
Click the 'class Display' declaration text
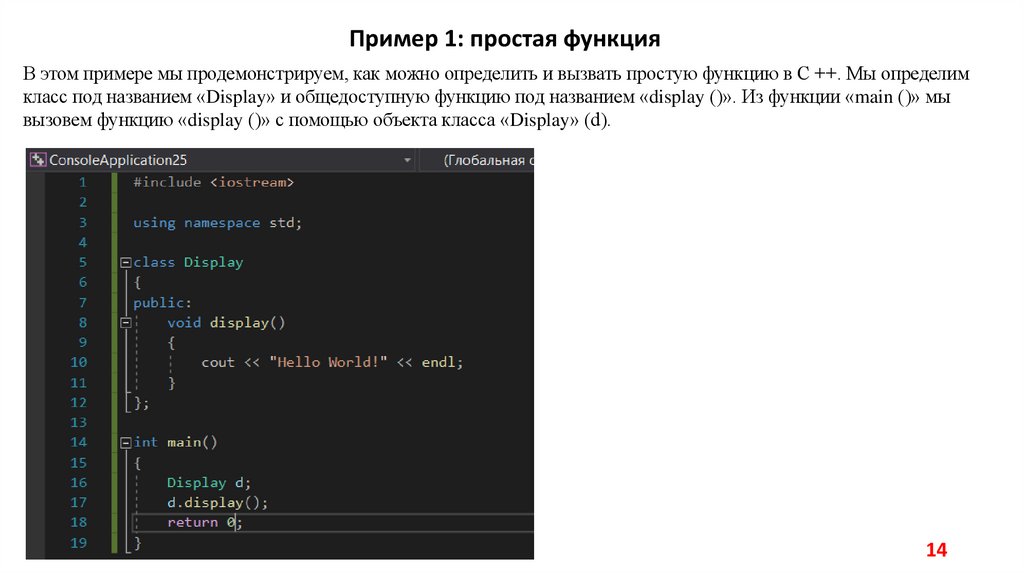[x=188, y=263]
